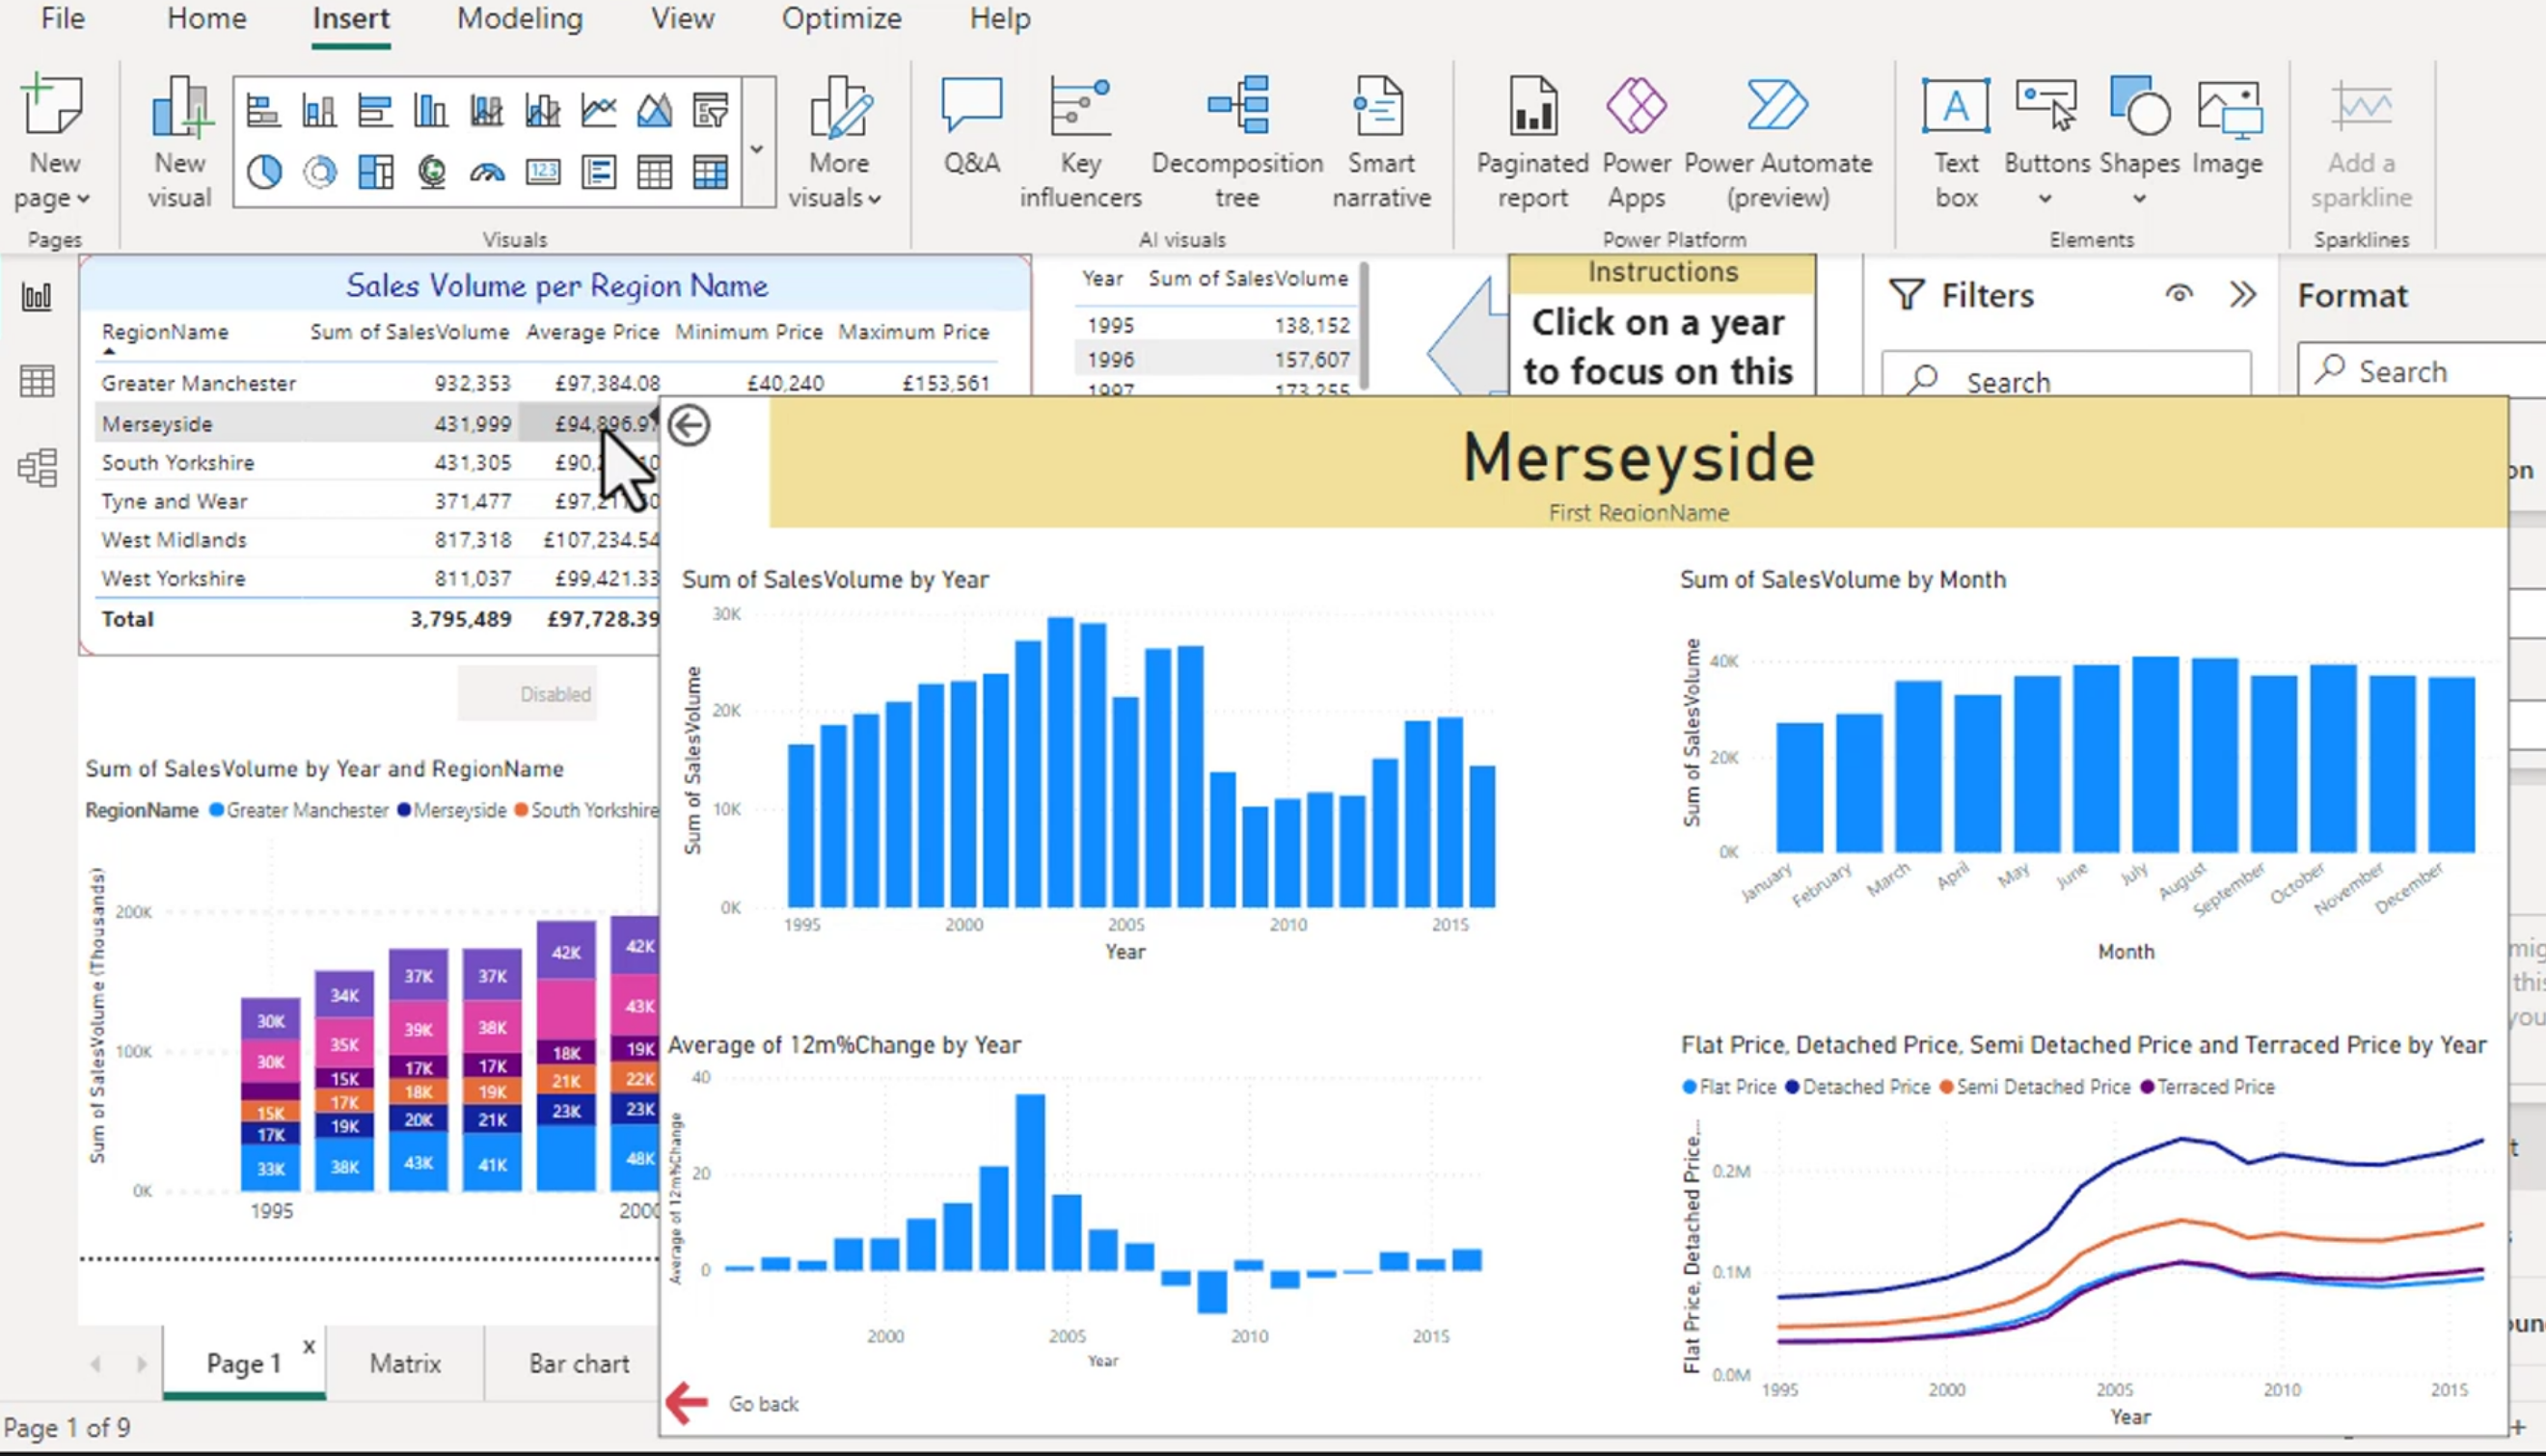Insert a table visual from the gallery

coord(655,172)
